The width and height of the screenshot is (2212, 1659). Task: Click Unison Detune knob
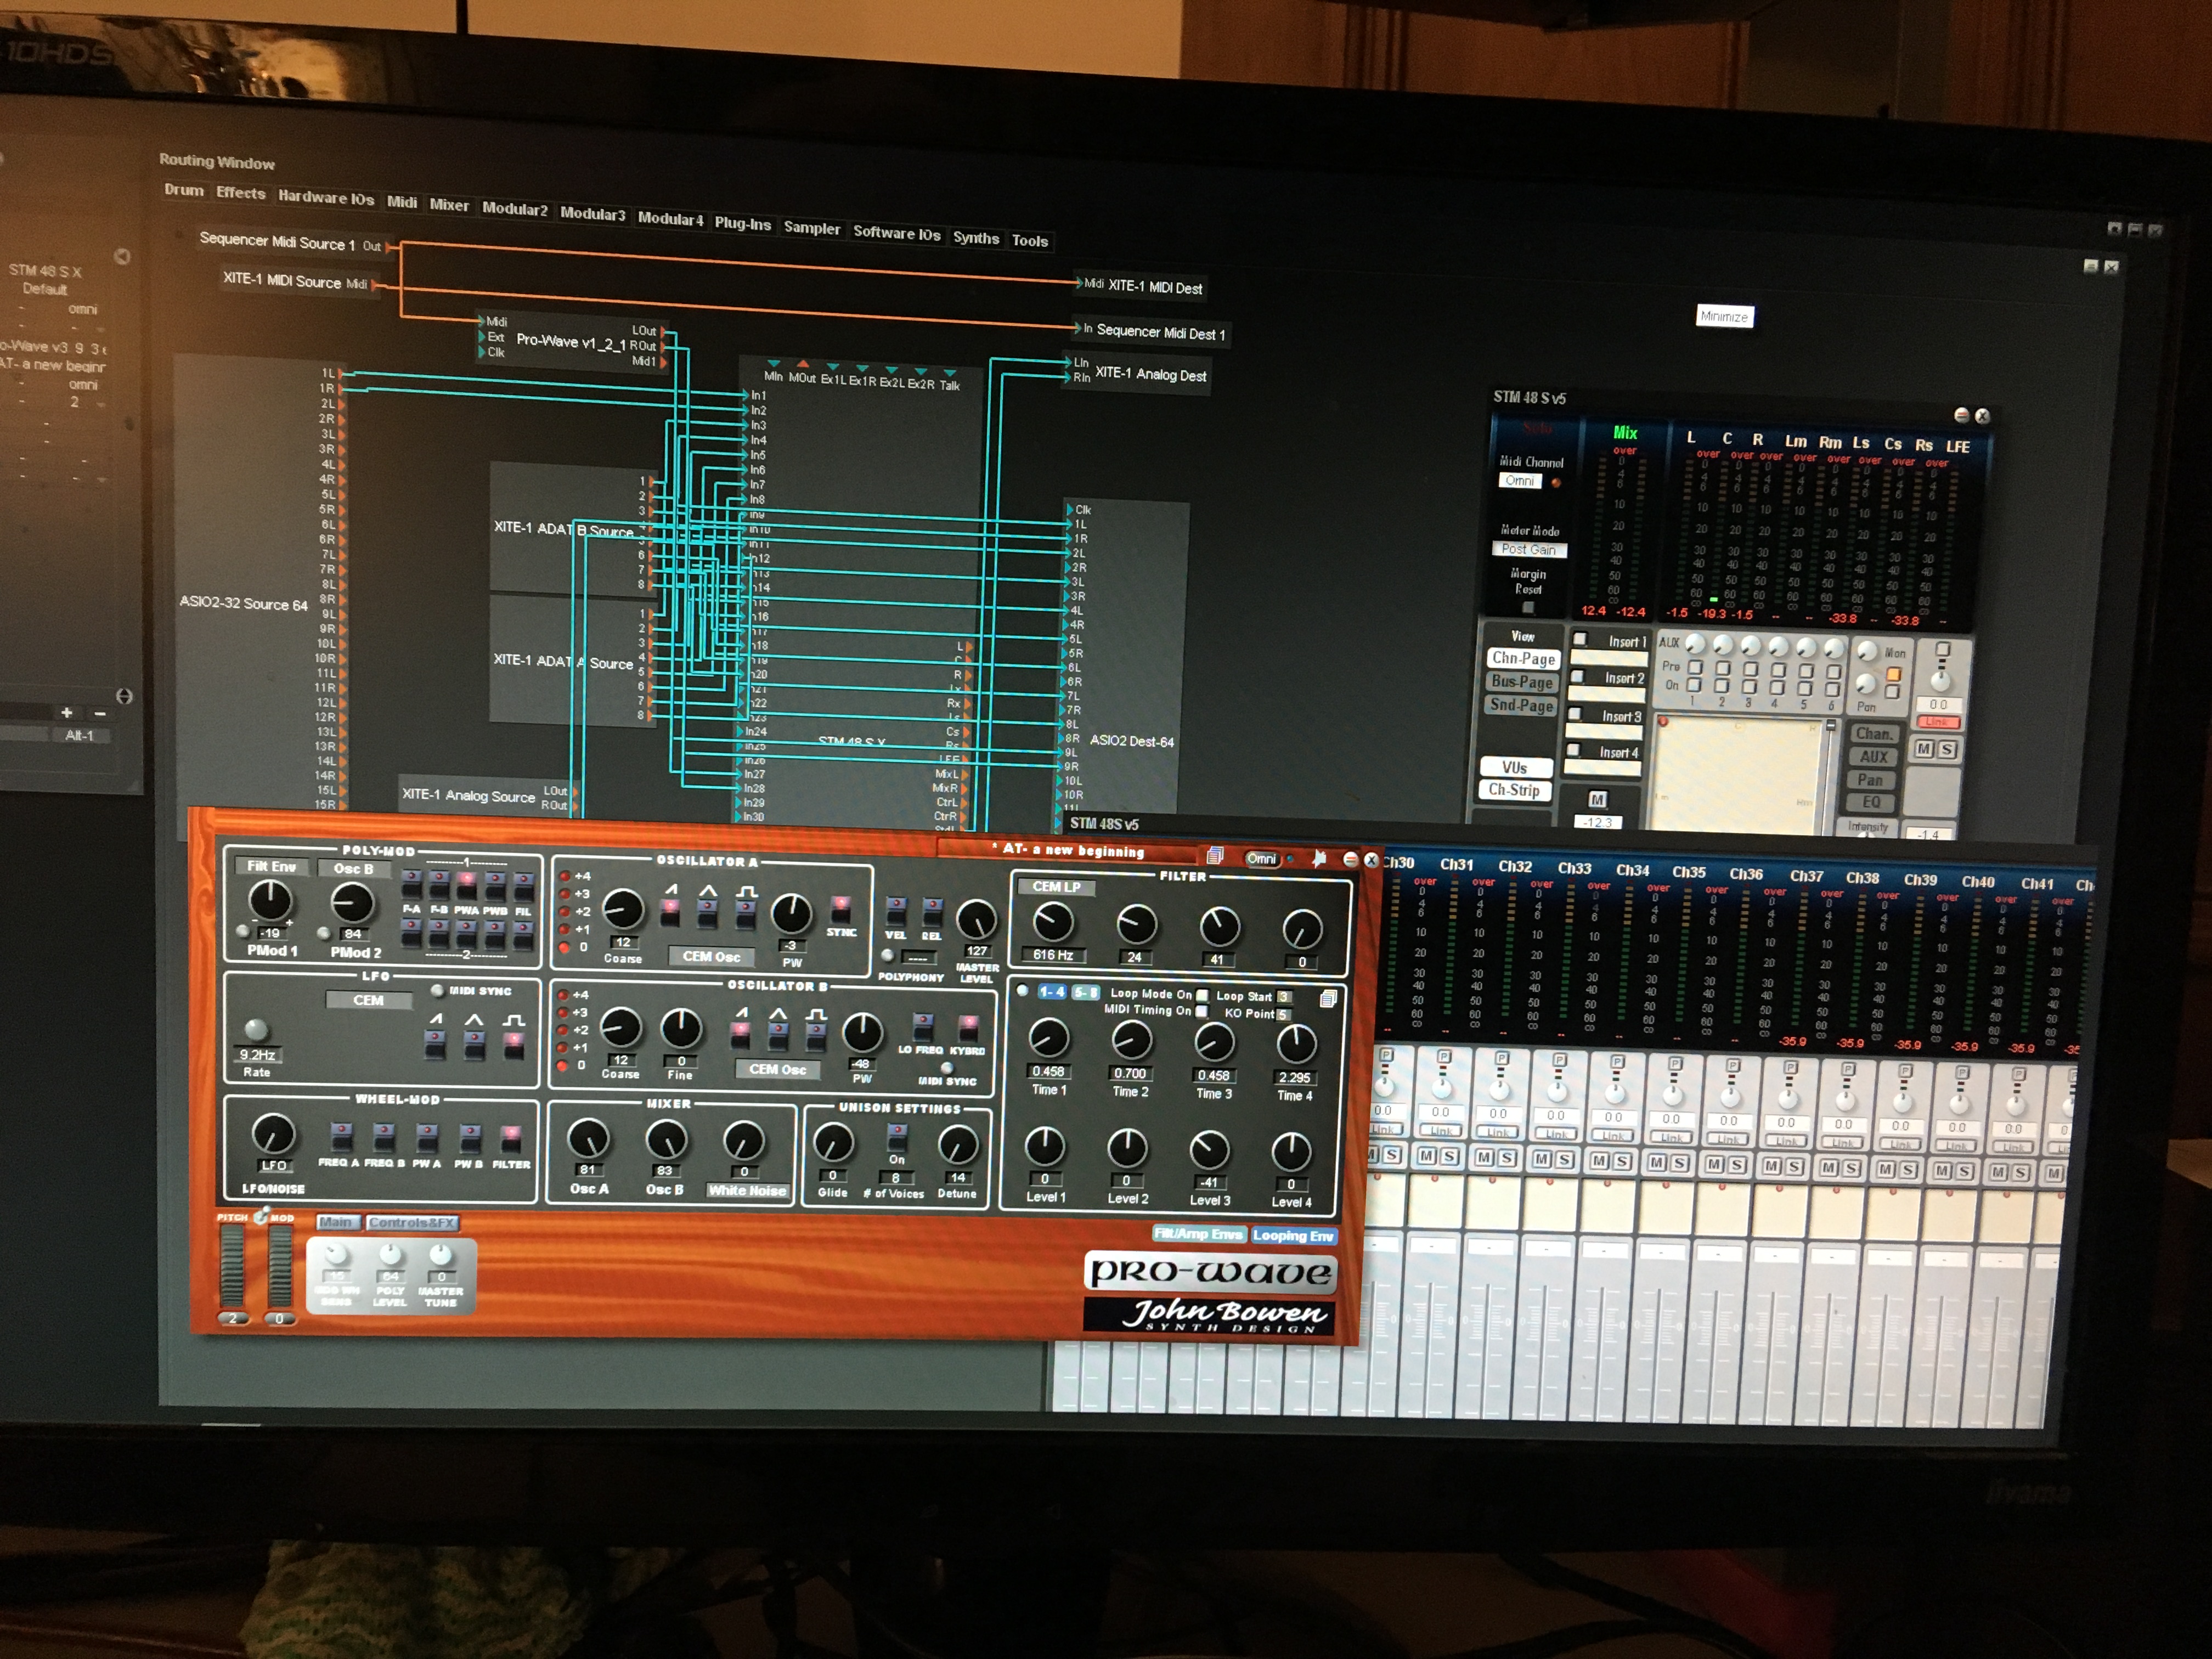[x=957, y=1146]
